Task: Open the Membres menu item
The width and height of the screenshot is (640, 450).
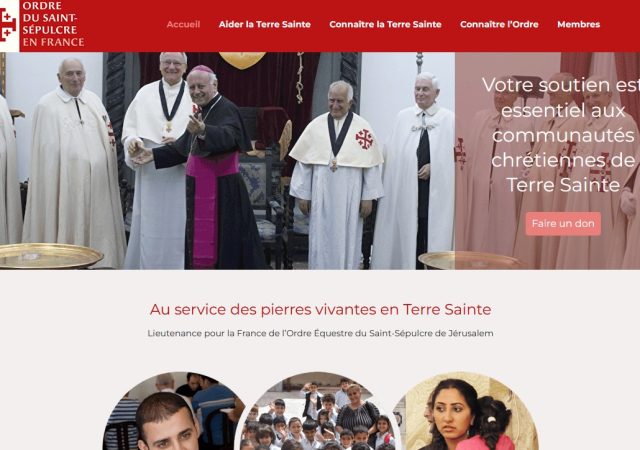Action: 578,25
